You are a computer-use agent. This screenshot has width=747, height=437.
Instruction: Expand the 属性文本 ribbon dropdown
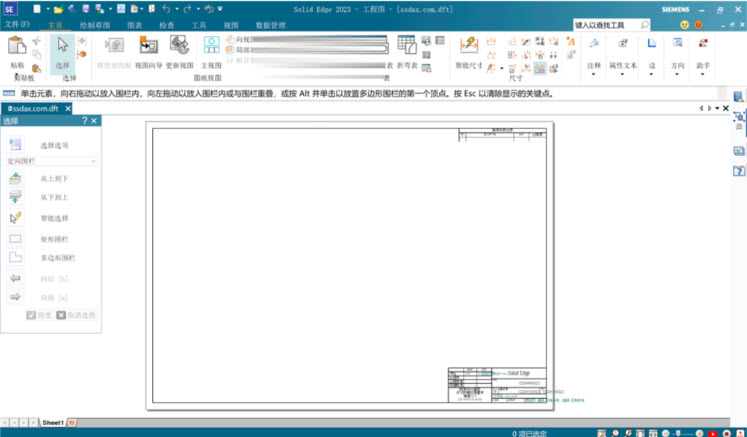point(622,52)
